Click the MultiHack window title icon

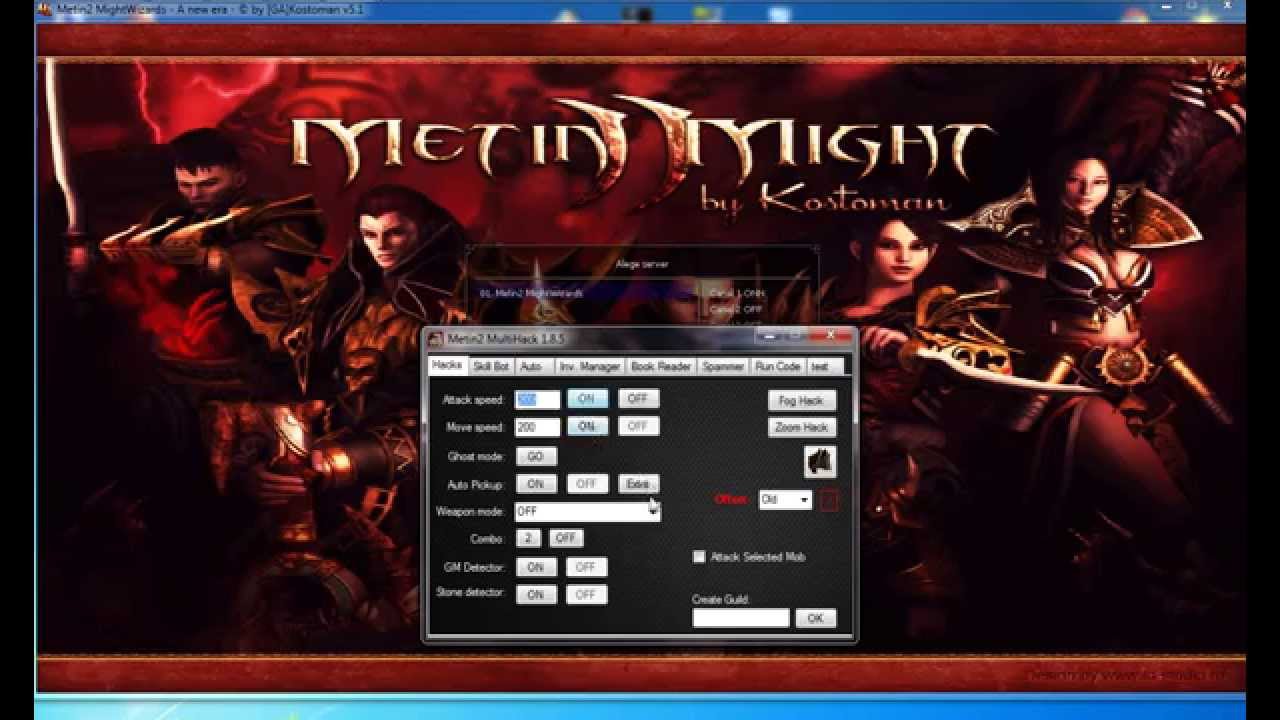[x=436, y=339]
